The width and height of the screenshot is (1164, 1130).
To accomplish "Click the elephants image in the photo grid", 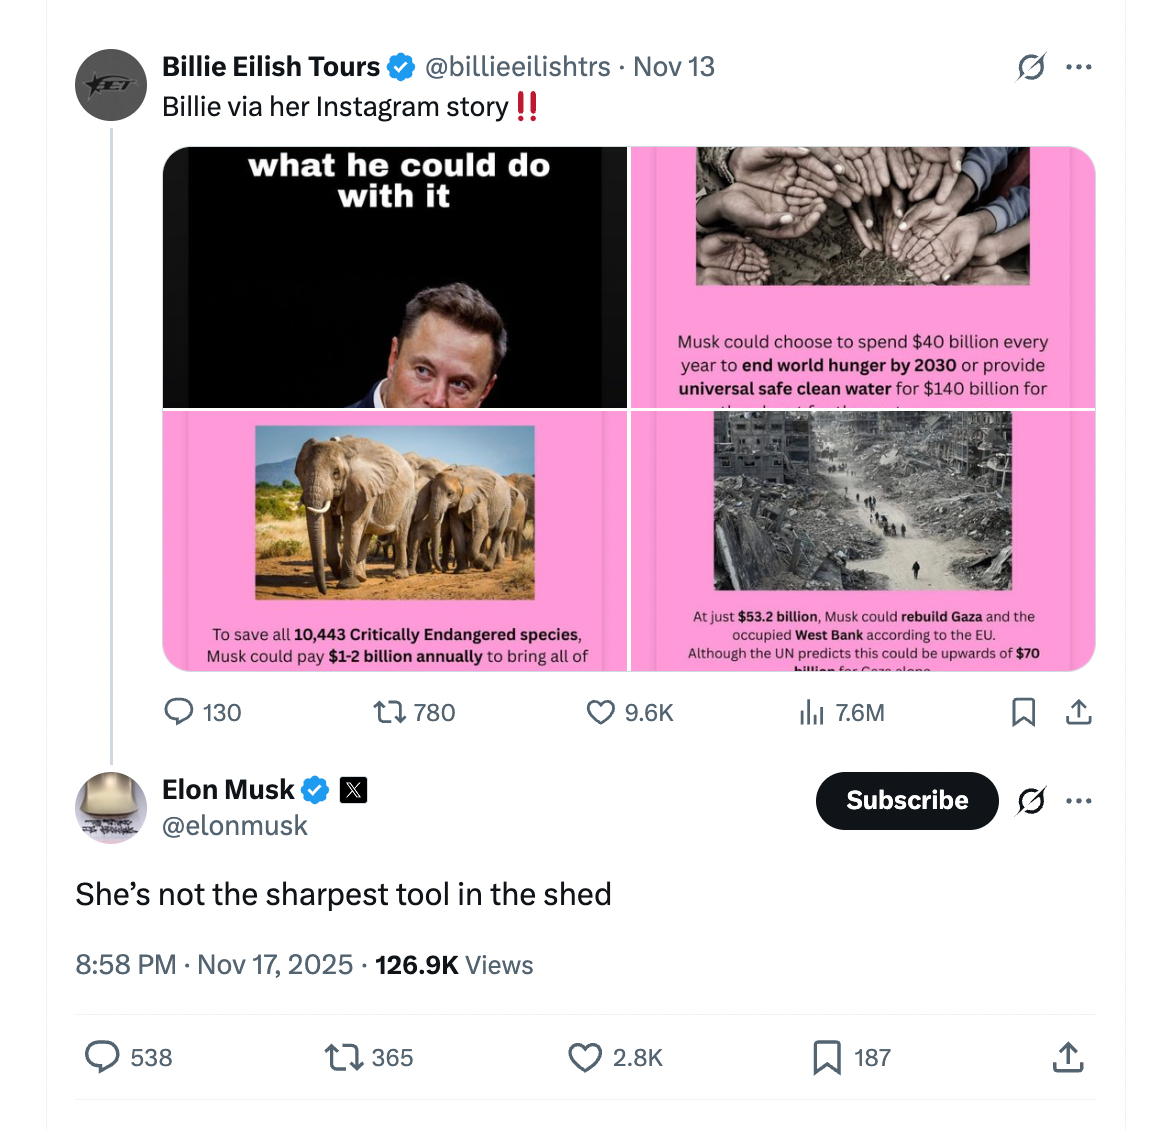I will click(394, 512).
